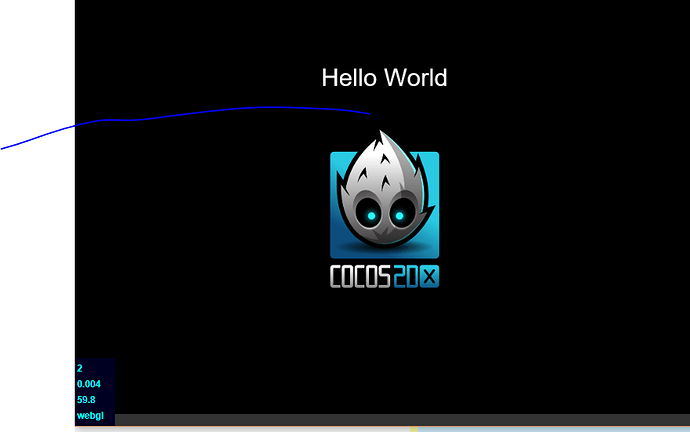
Task: Click the 59.8 FPS readout
Action: point(86,400)
